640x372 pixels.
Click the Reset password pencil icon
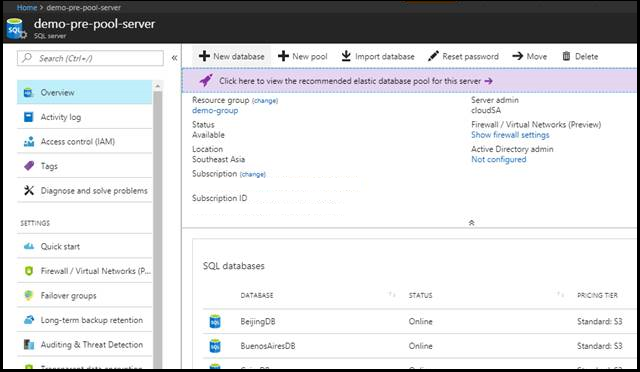click(x=433, y=56)
